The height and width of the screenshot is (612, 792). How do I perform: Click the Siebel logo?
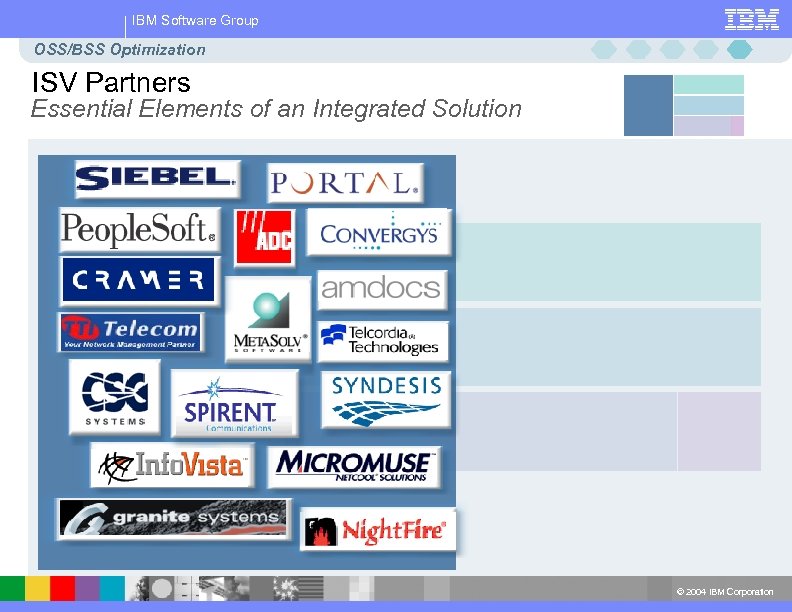[x=158, y=179]
